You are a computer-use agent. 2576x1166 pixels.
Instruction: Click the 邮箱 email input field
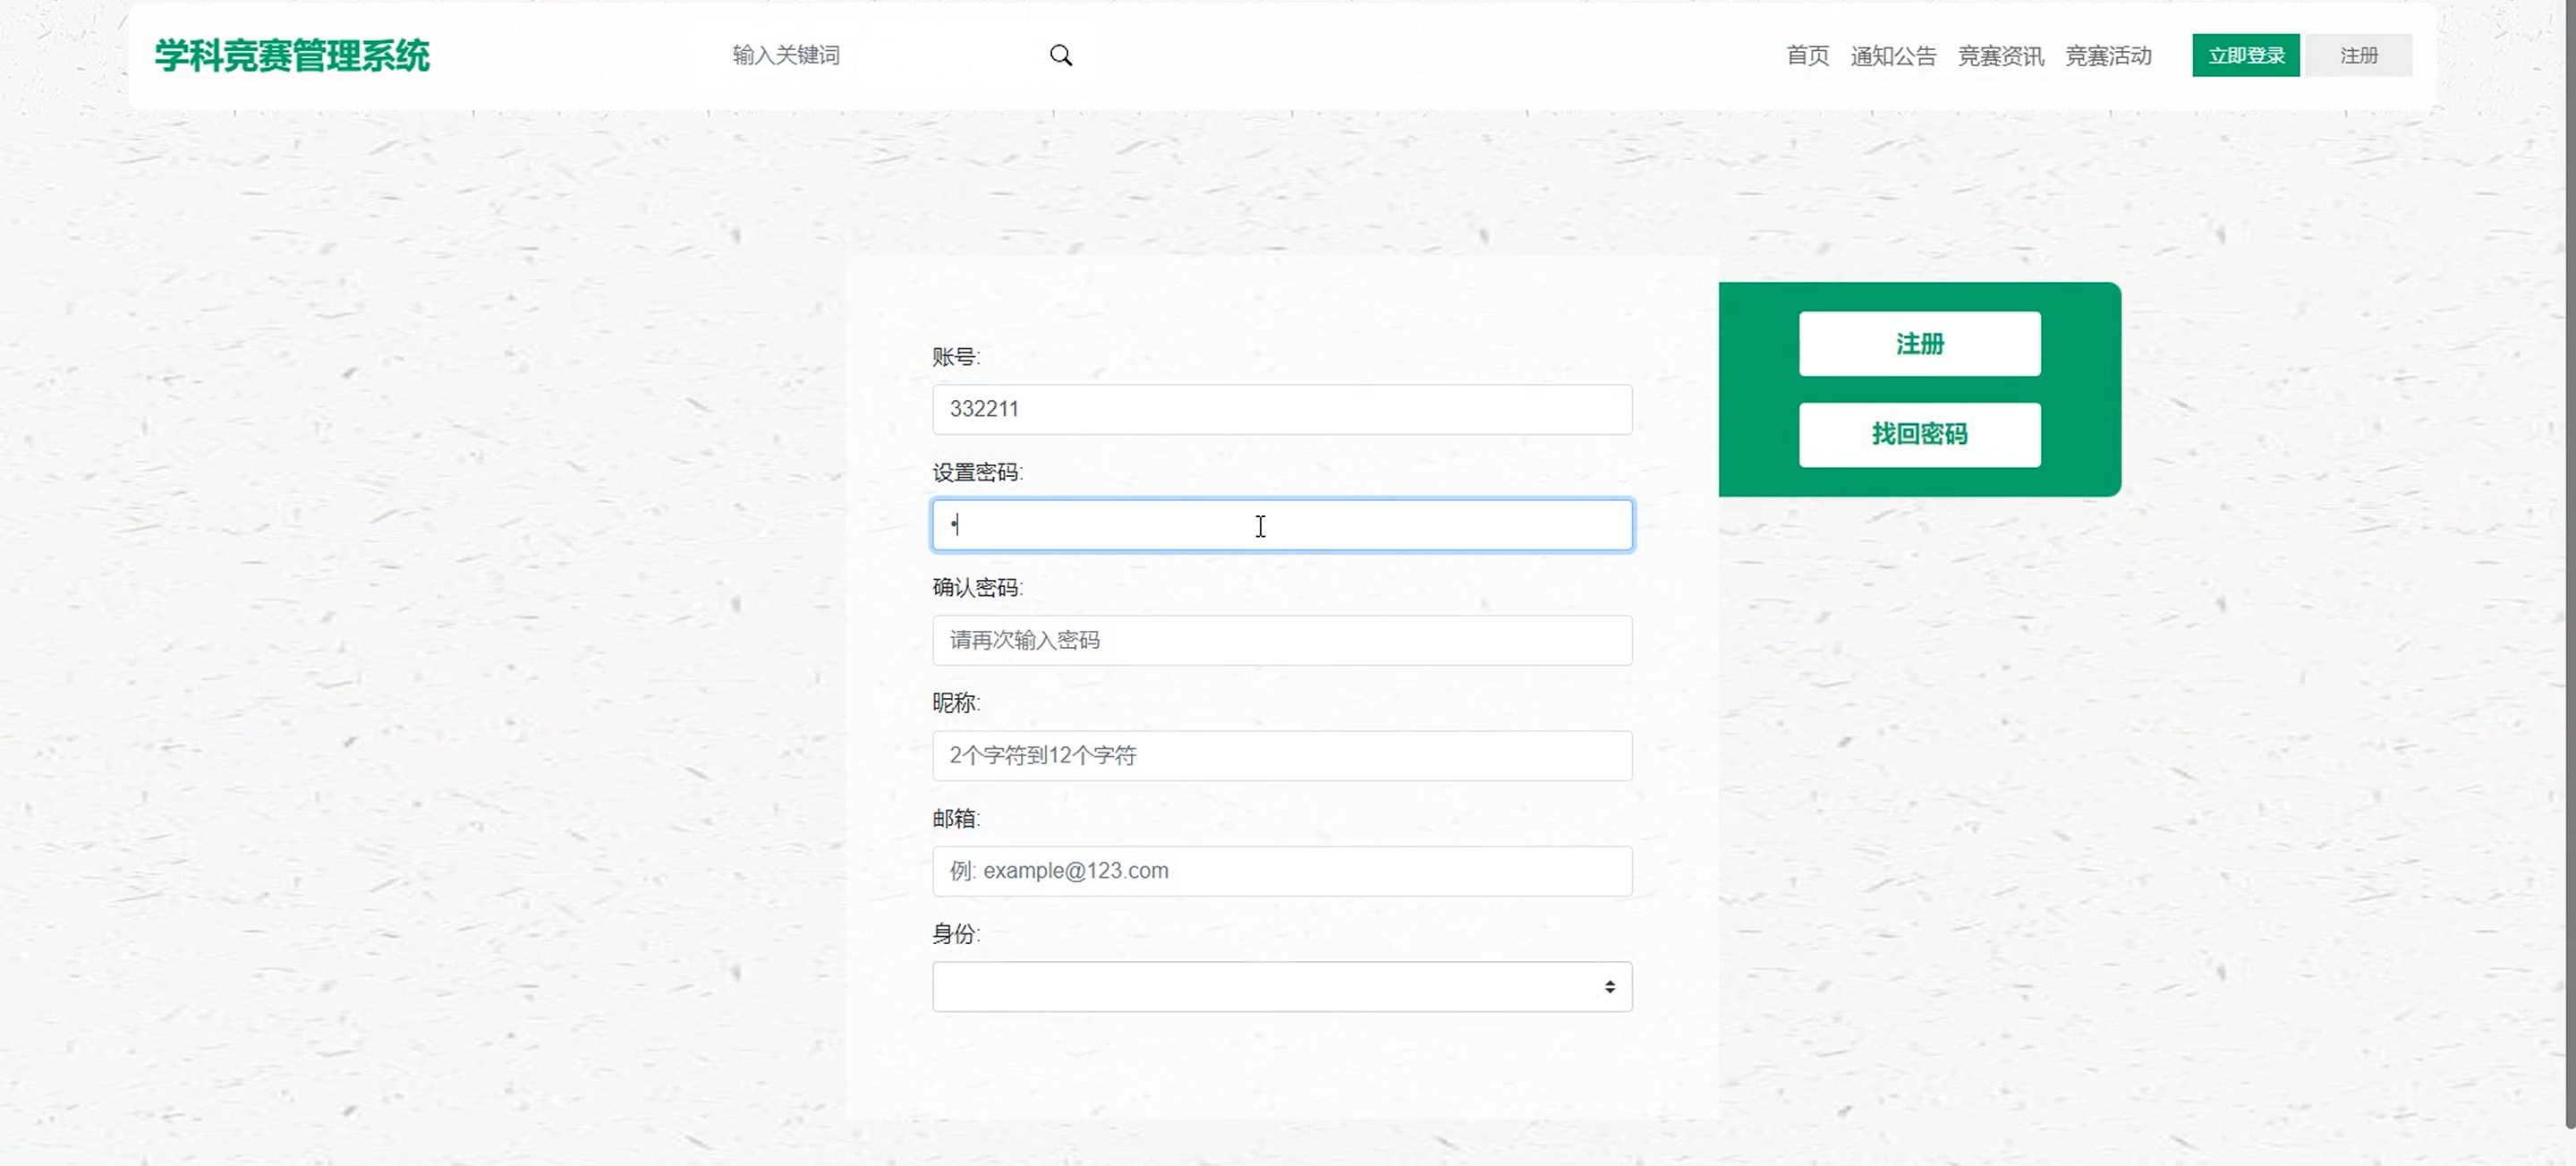[1281, 870]
